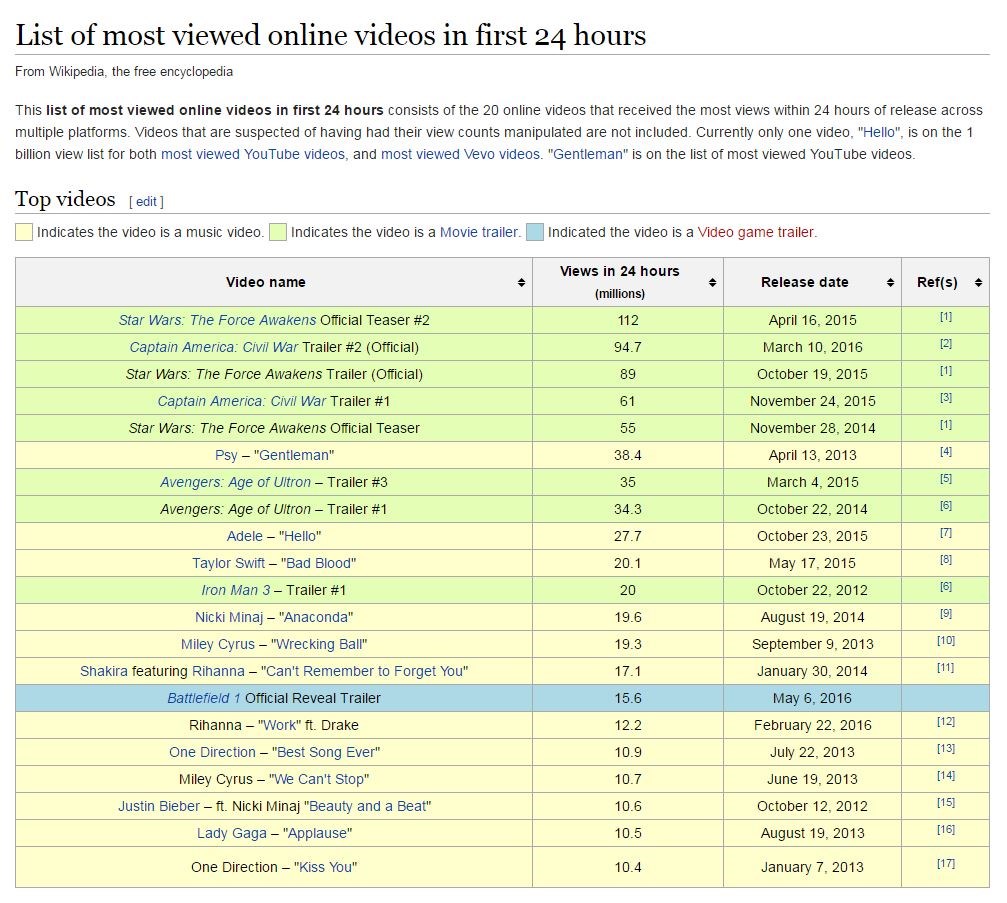Open the red Video game trailer link
Viewport: 1007px width, 903px height.
point(756,232)
